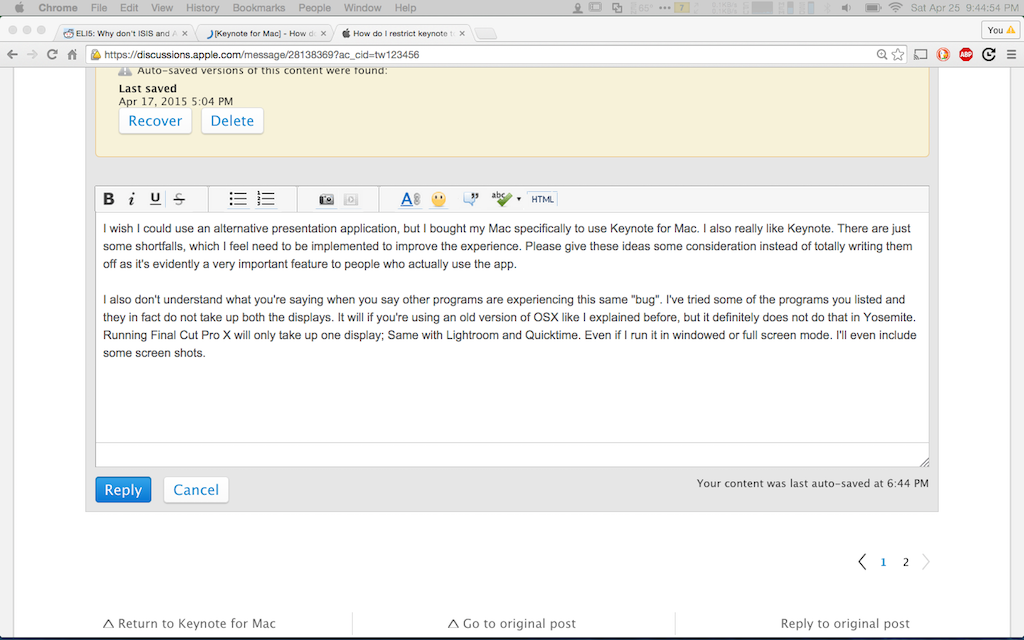Open the text link/style tool
1024x640 pixels.
click(x=409, y=199)
